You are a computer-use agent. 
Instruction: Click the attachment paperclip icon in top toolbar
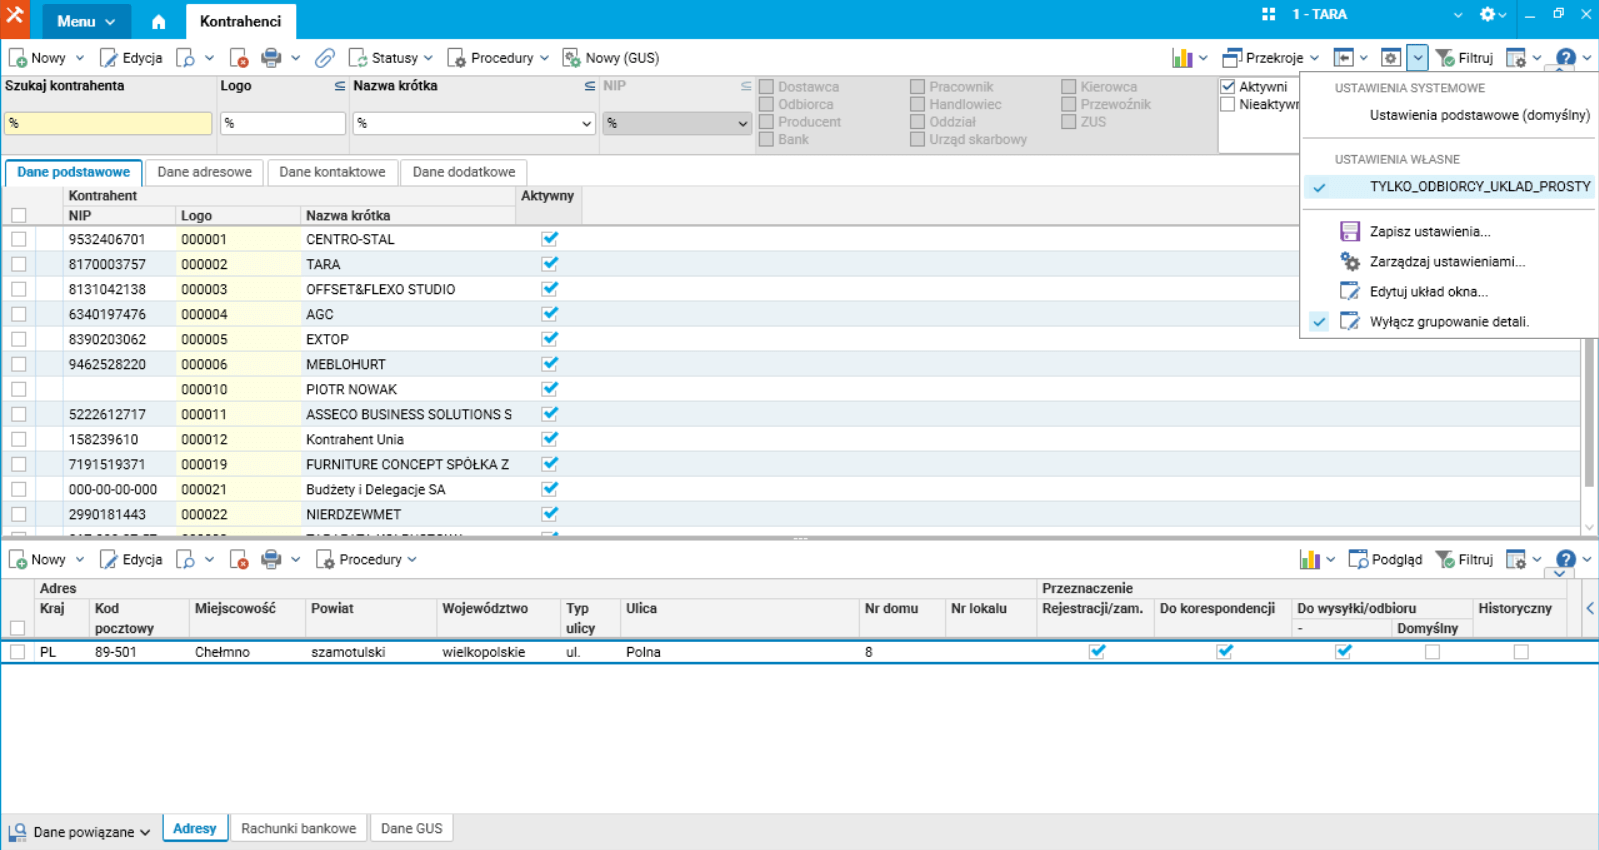pos(324,58)
